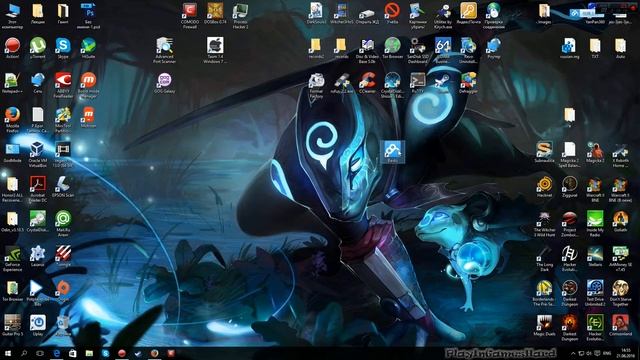Open the Inside My Radio shortcut
The image size is (640, 360).
595,223
